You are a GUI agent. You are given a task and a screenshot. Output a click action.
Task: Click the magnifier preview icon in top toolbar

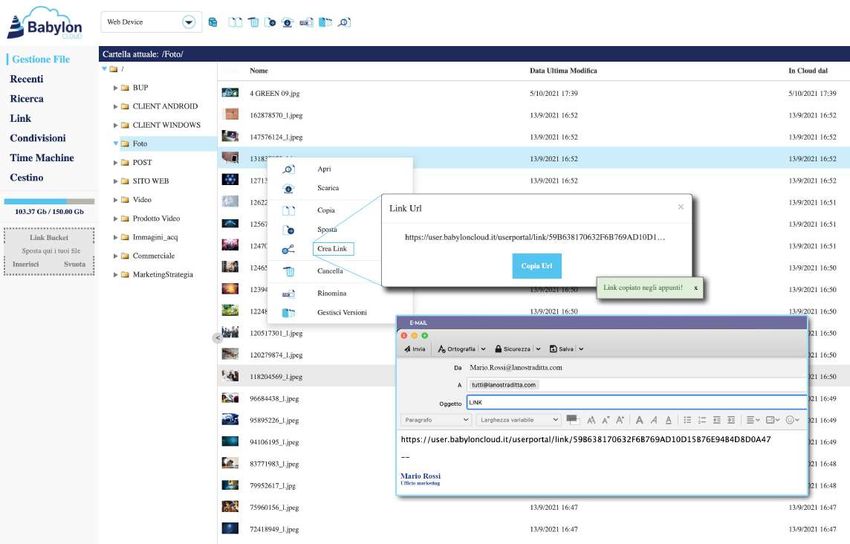[x=343, y=21]
